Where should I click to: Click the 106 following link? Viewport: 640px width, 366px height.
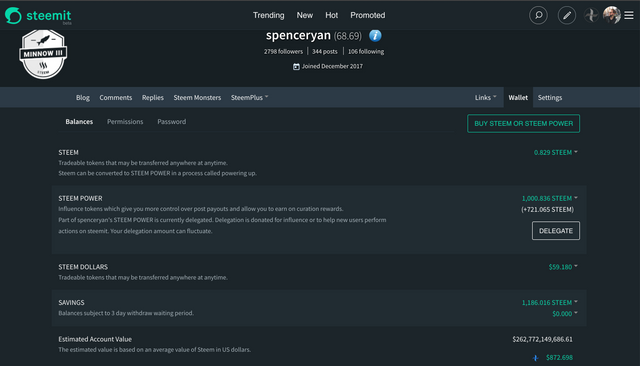(x=366, y=51)
